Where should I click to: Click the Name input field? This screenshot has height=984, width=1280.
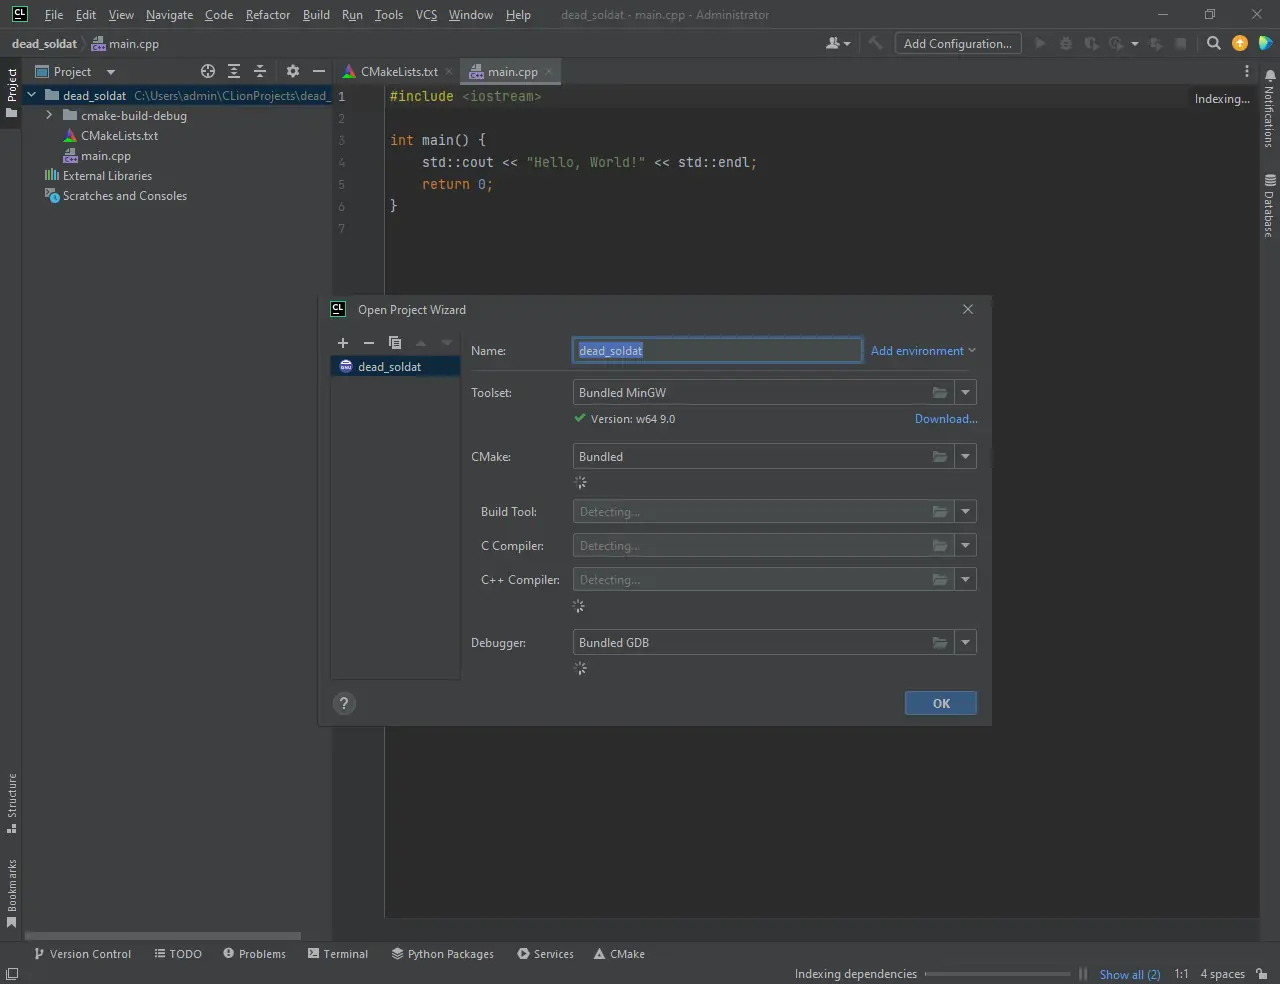pyautogui.click(x=716, y=351)
